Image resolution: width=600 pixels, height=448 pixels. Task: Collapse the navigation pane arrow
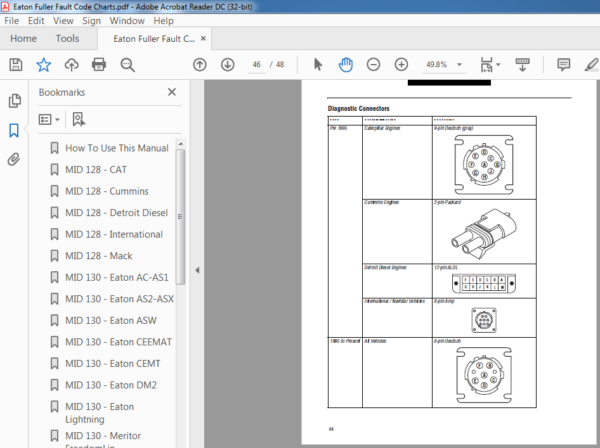coord(197,270)
